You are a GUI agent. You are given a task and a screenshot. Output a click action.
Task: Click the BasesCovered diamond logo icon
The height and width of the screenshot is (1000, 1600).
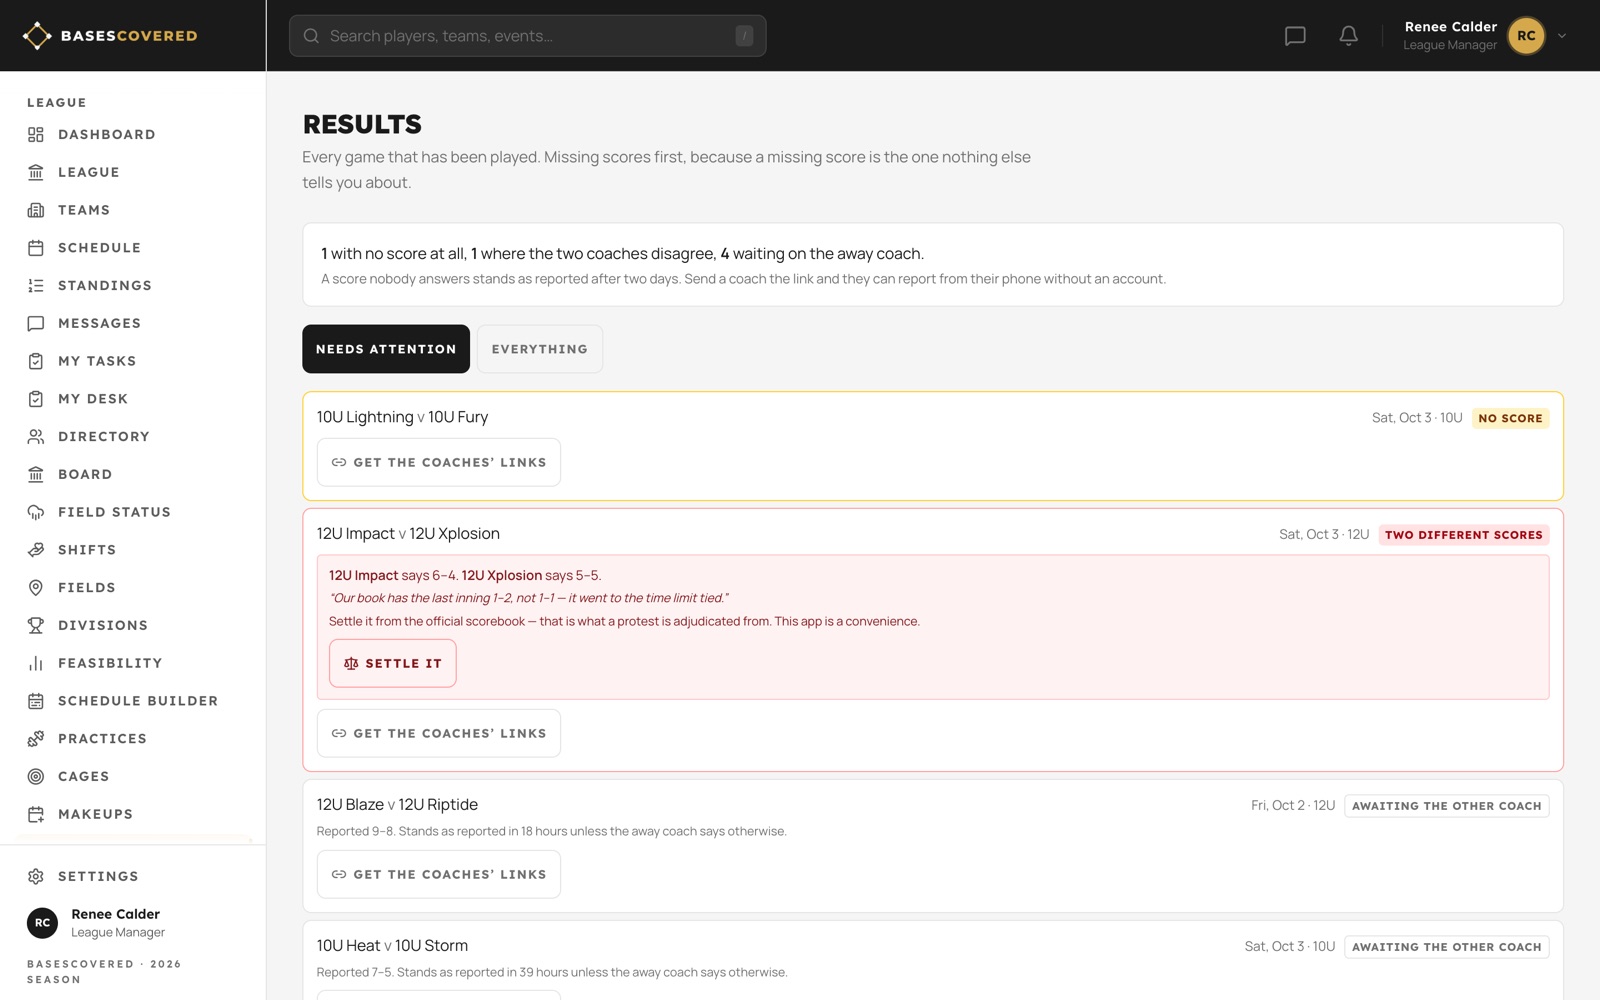[x=37, y=36]
